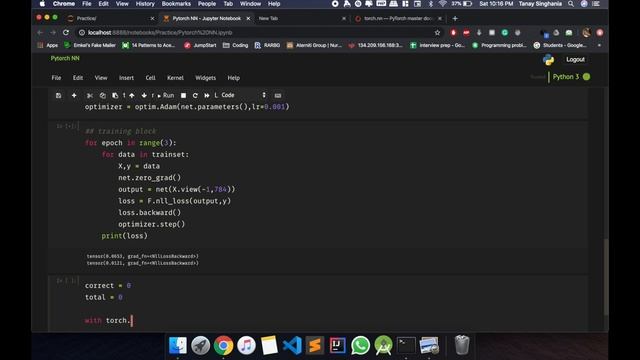Open the Apps bookmarks shortcut

click(48, 45)
